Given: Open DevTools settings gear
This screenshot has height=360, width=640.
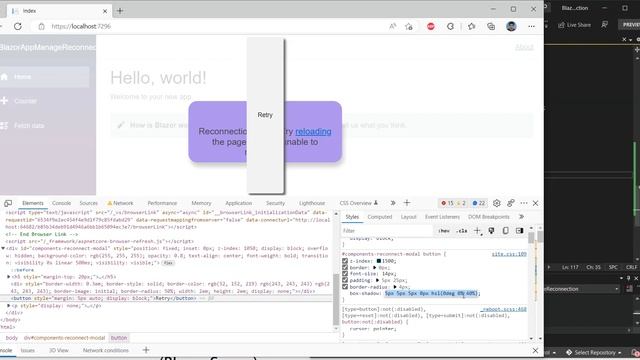Looking at the screenshot, I should pyautogui.click(x=497, y=203).
